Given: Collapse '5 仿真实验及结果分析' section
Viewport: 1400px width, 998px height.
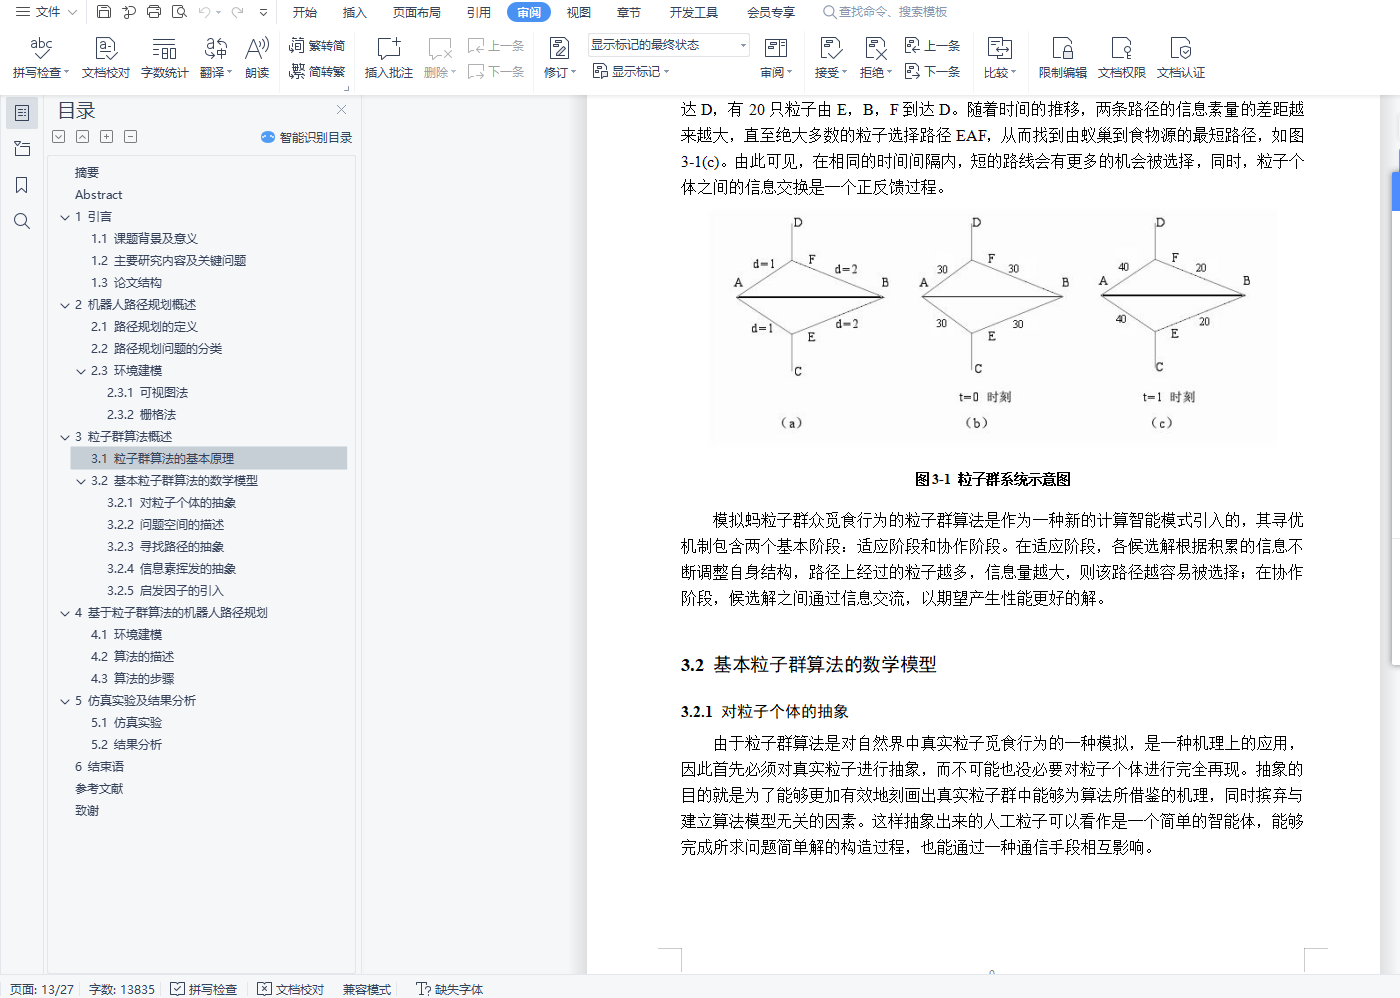Looking at the screenshot, I should [x=65, y=701].
